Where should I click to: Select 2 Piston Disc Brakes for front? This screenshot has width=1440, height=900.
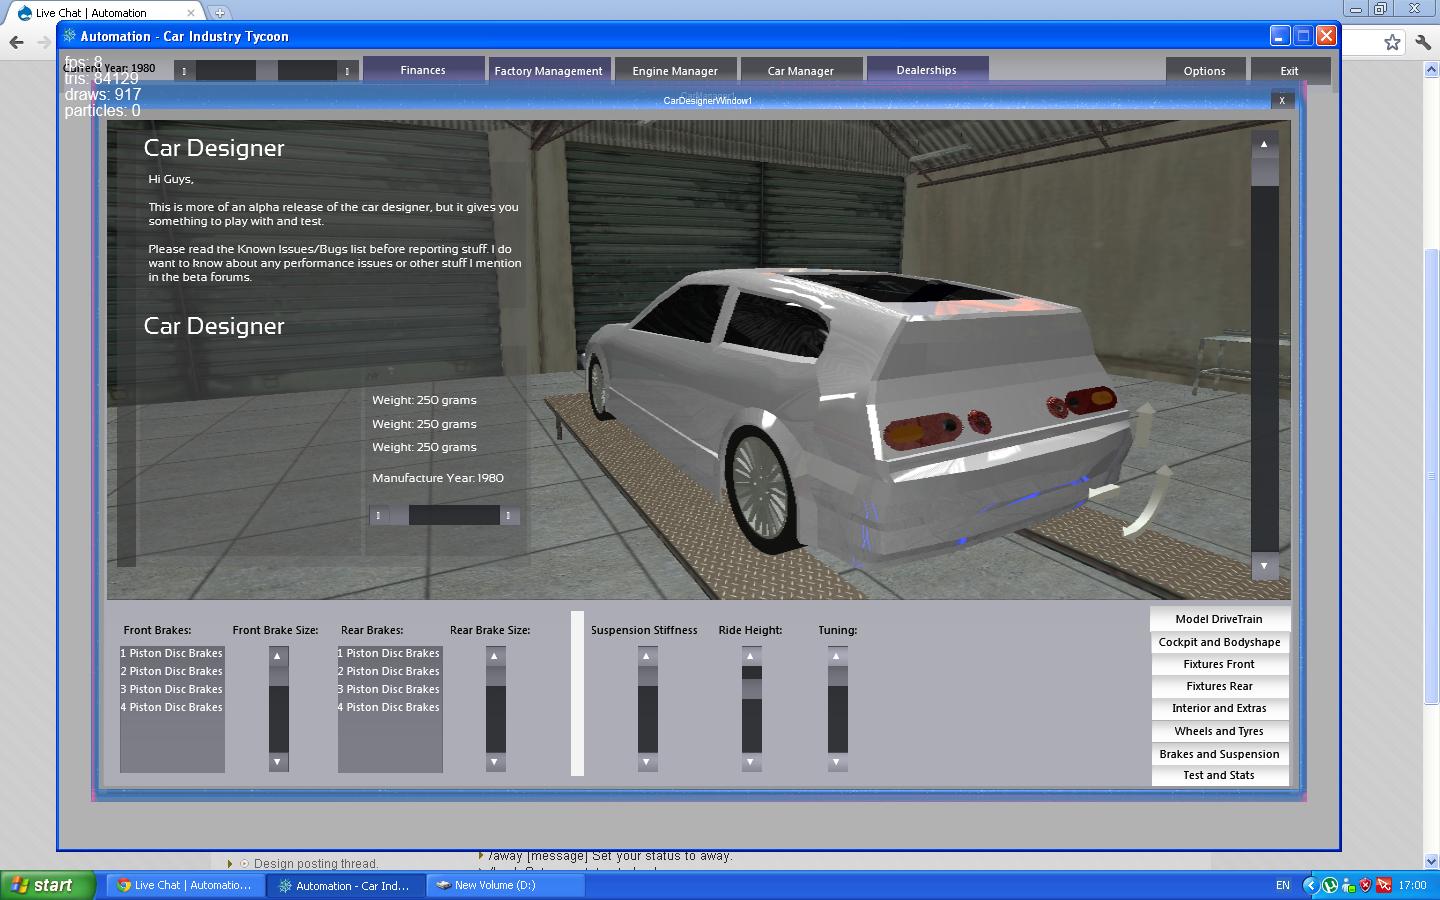tap(172, 671)
